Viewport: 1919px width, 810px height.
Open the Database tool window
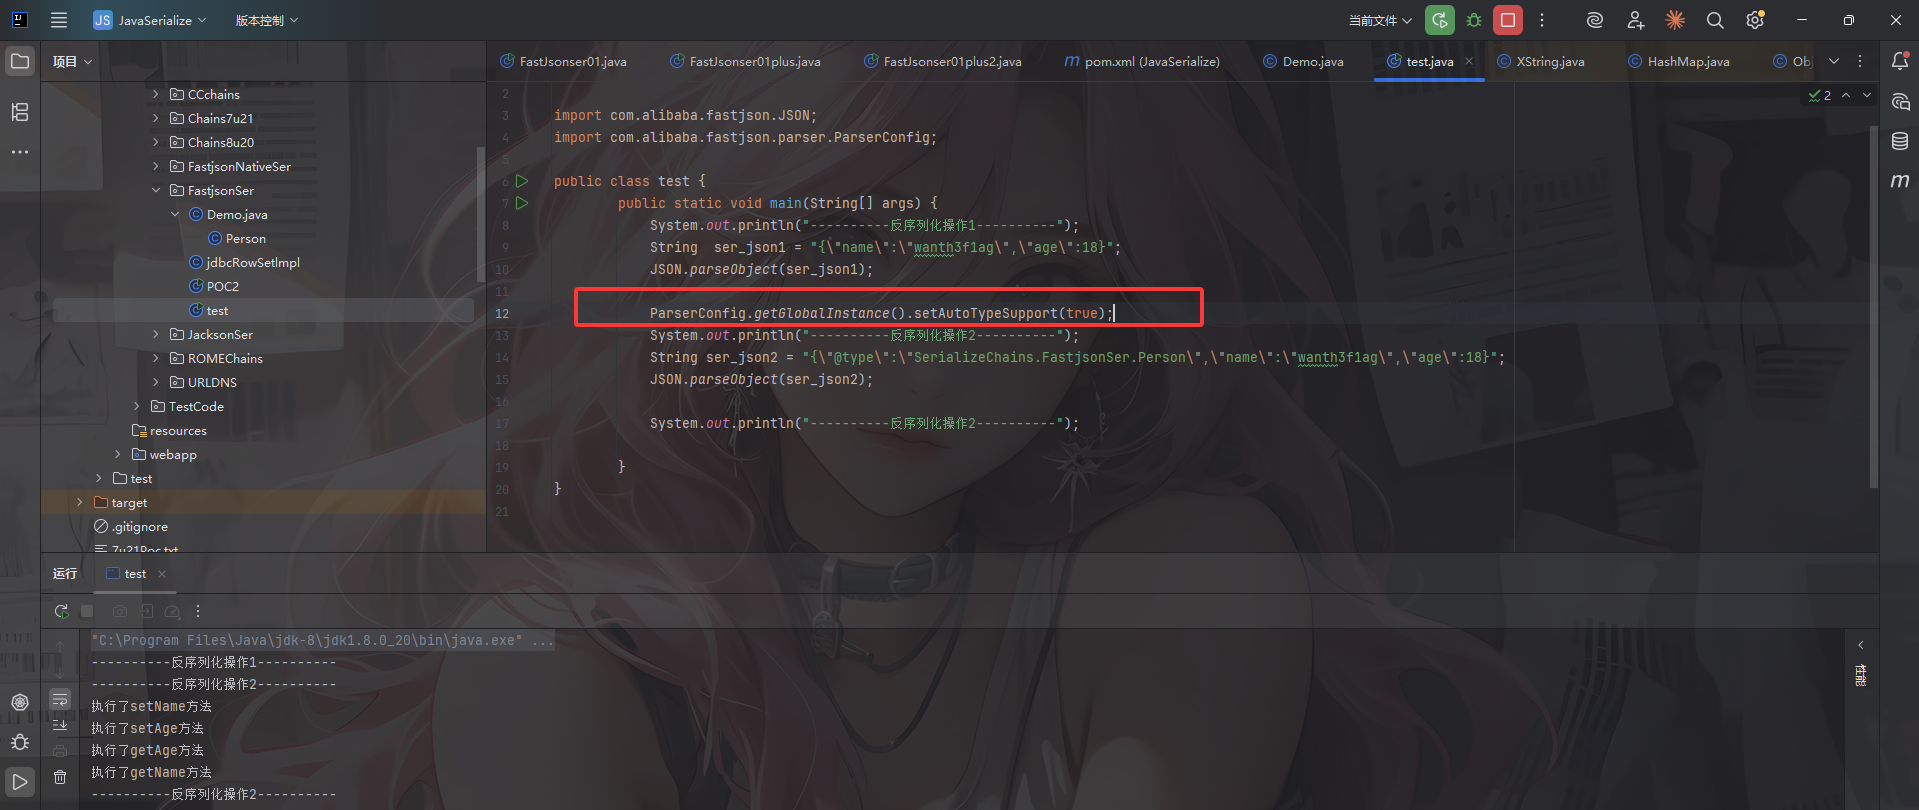point(1899,141)
